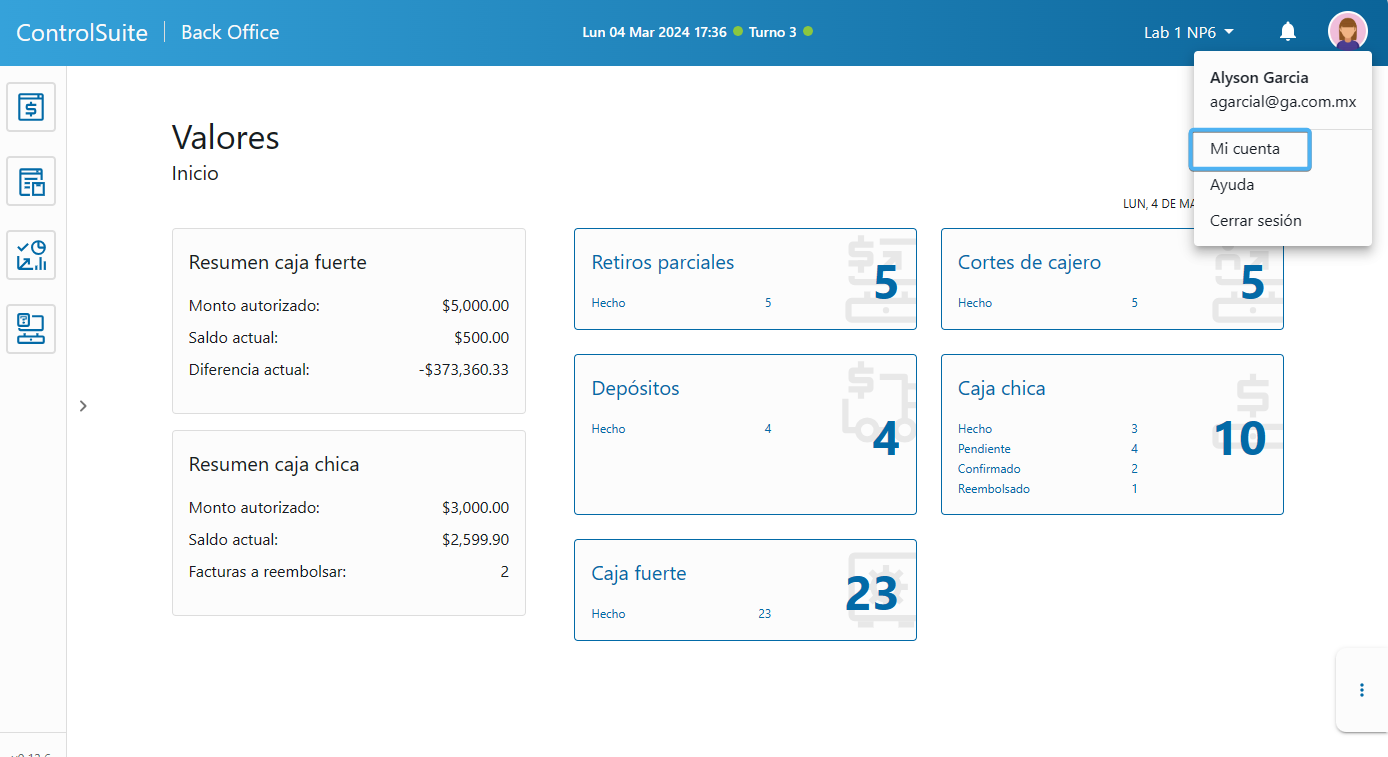1388x757 pixels.
Task: Open the point-of-sale terminal sidebar icon
Action: [x=31, y=329]
